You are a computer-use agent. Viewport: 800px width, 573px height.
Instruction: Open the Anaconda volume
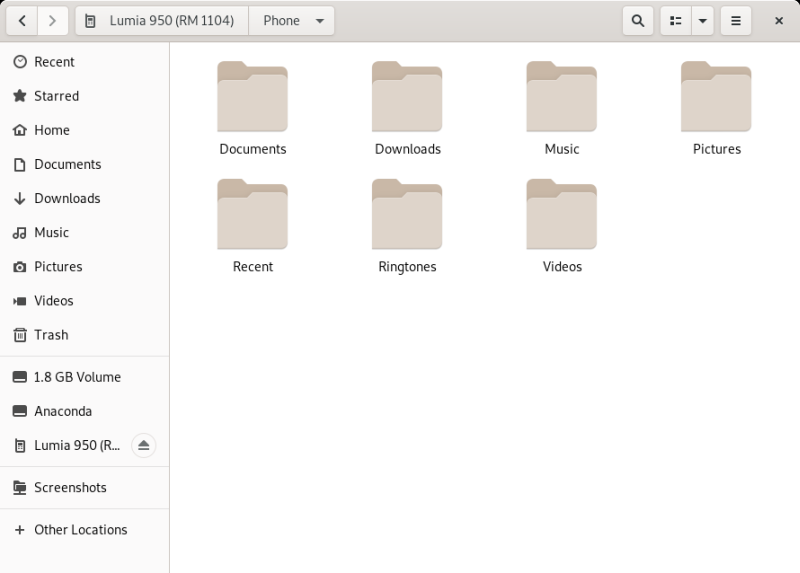(x=63, y=411)
